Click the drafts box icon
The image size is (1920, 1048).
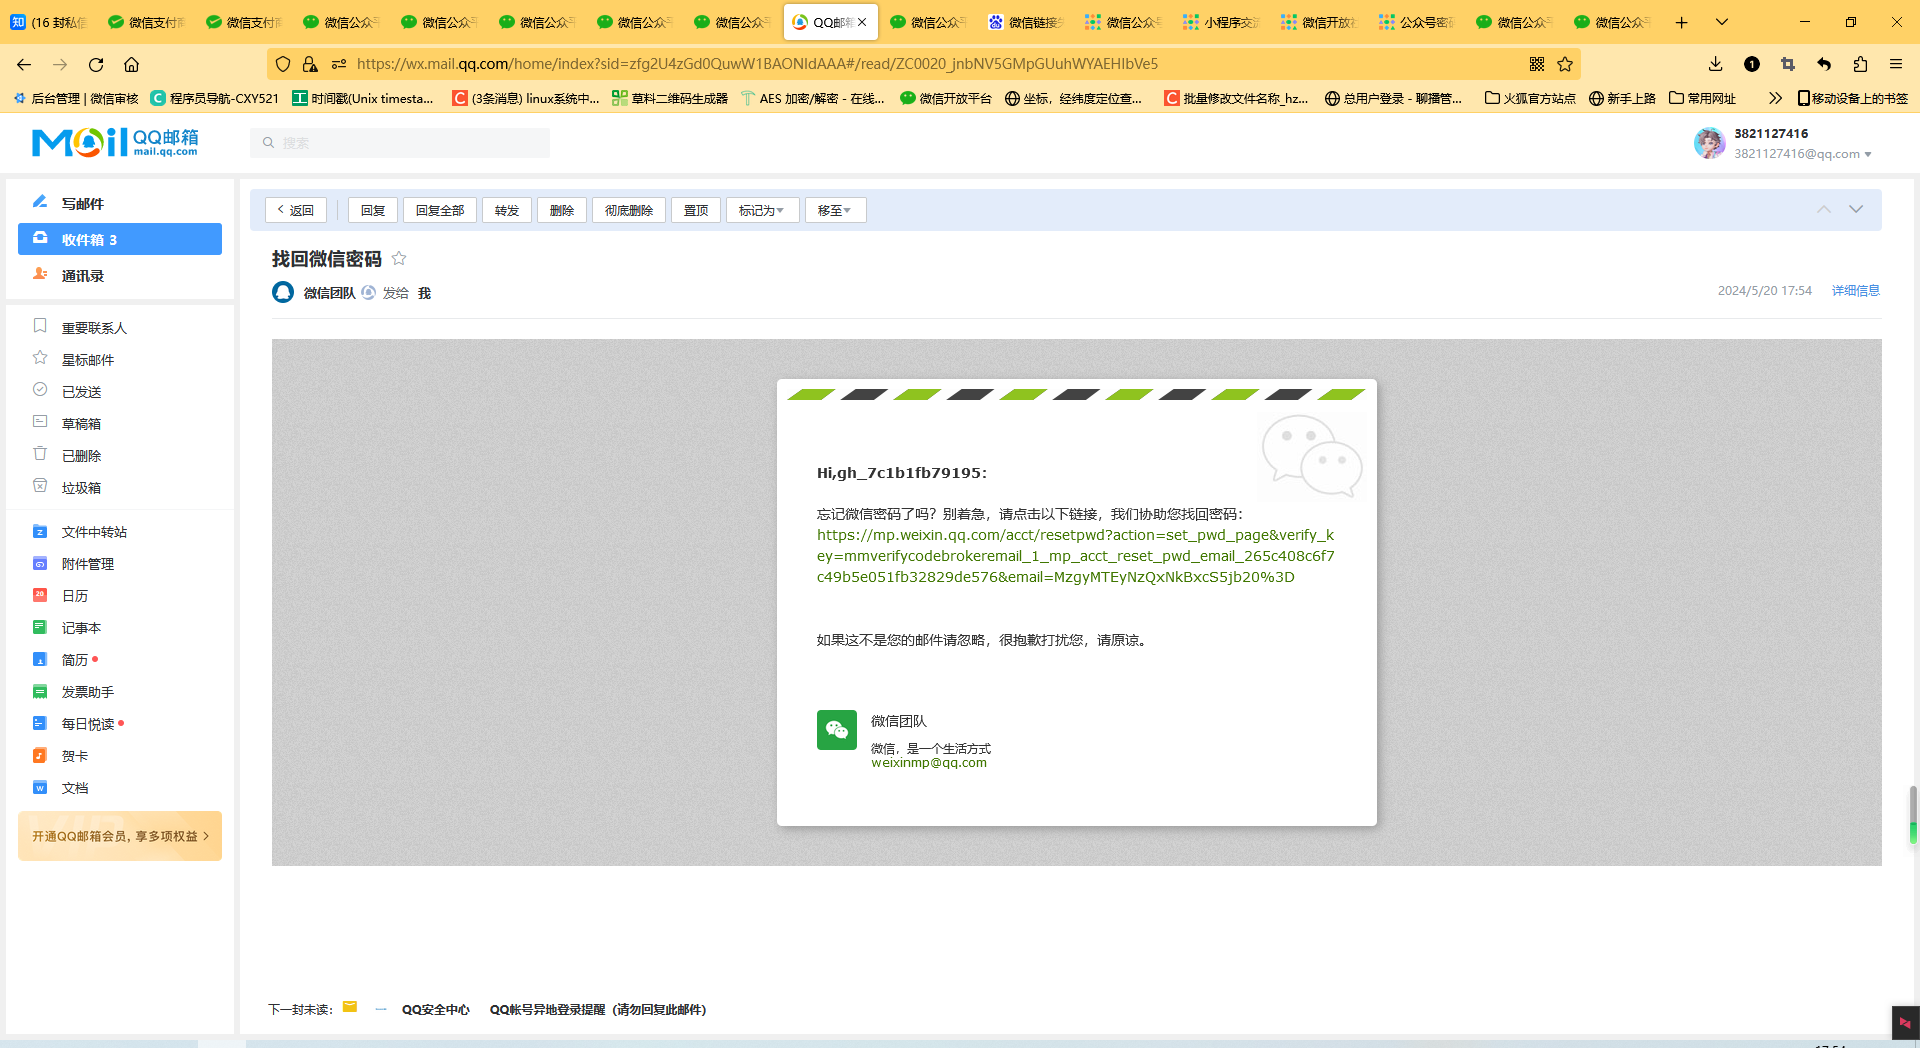pos(40,422)
